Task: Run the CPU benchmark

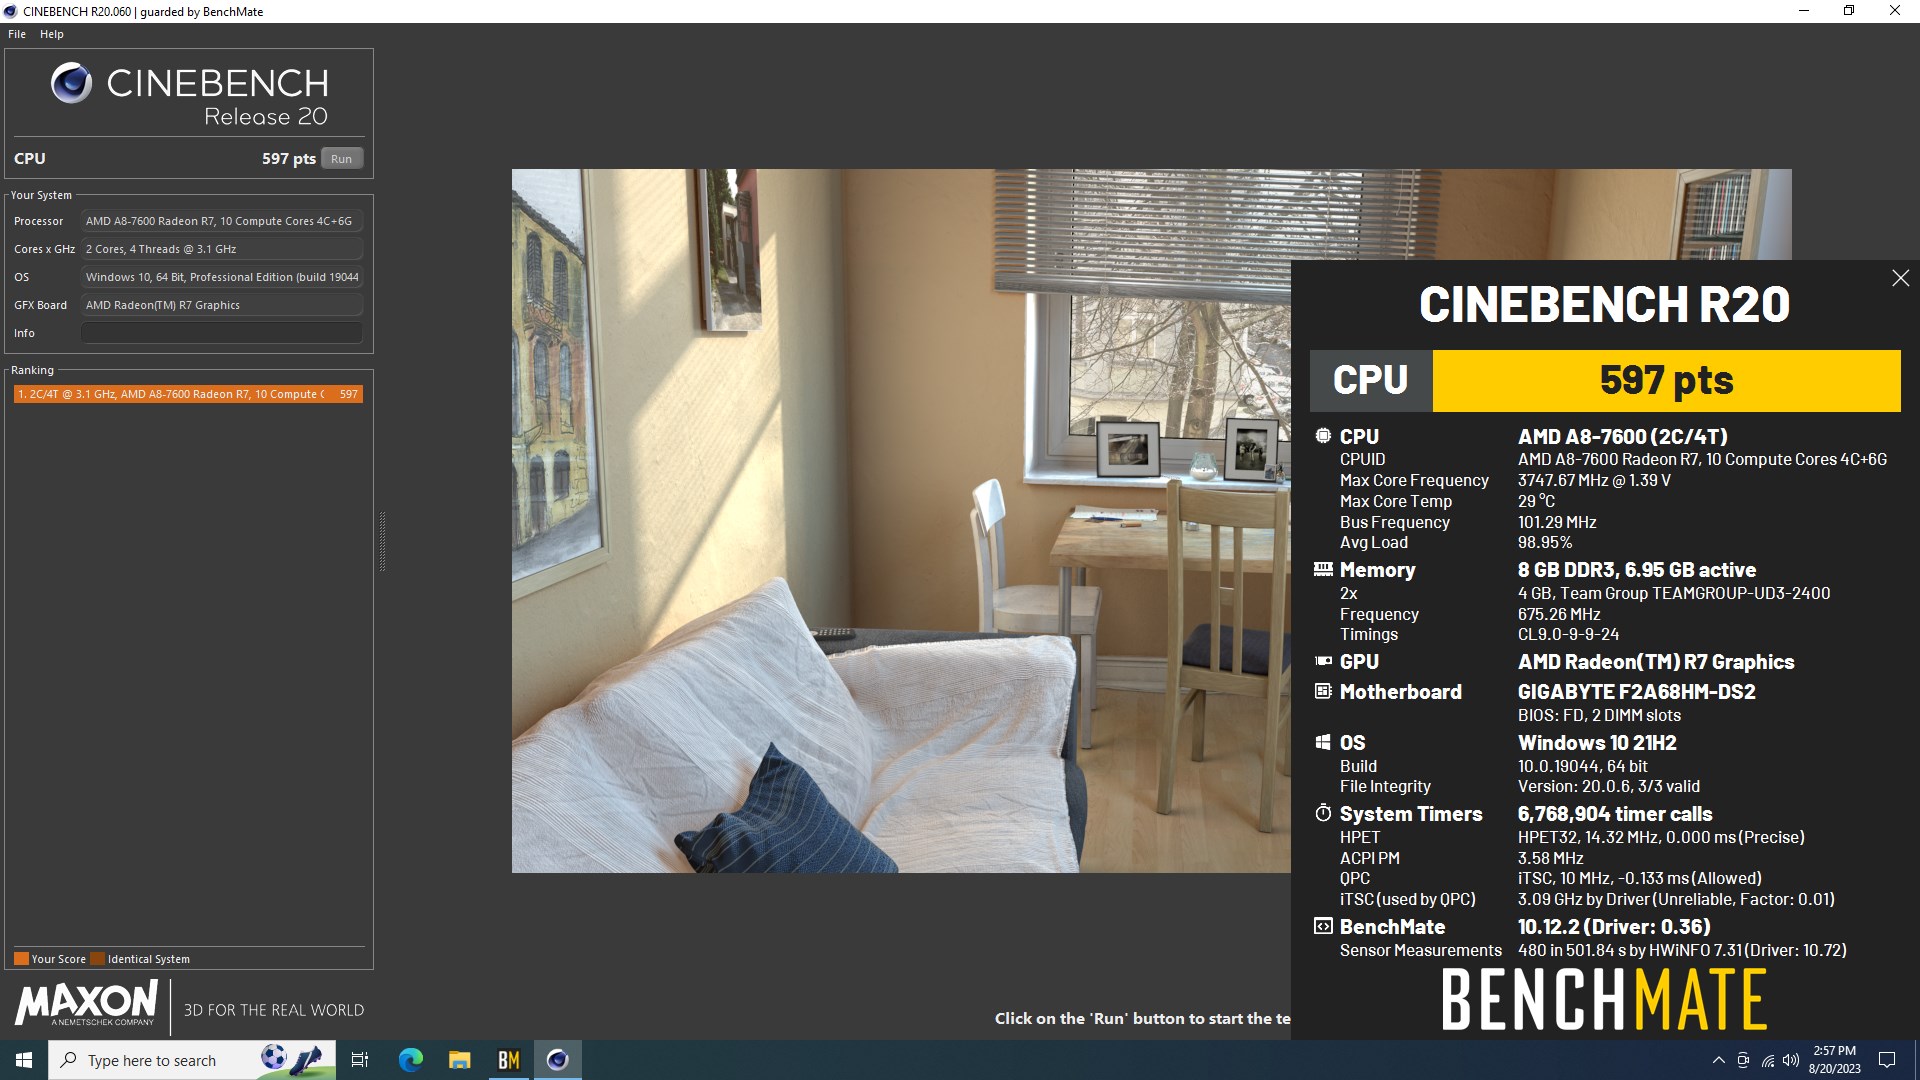Action: click(341, 158)
